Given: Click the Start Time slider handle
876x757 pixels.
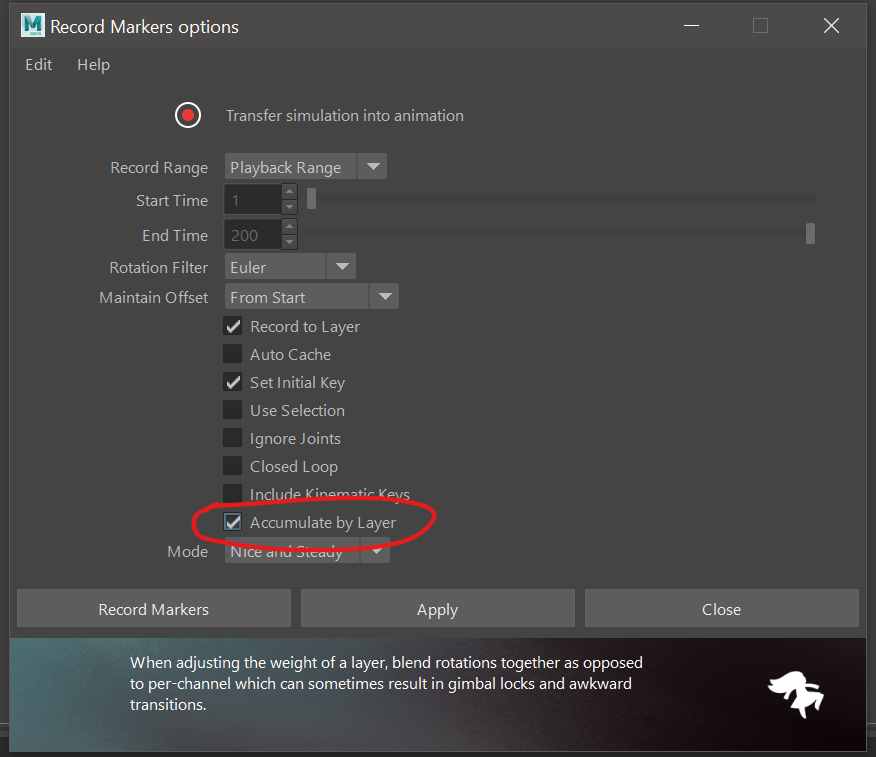Looking at the screenshot, I should 312,198.
